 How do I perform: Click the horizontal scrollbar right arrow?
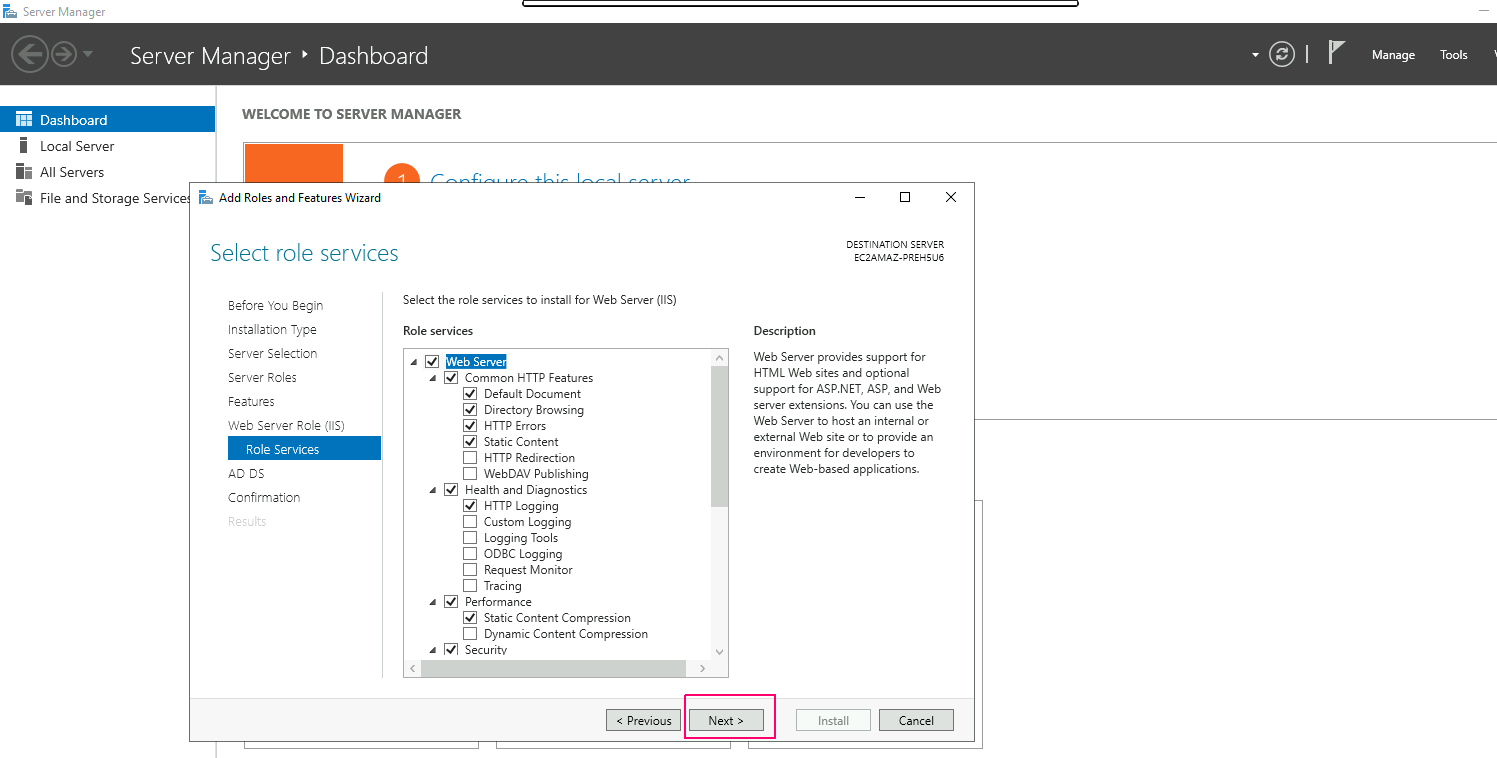[702, 669]
